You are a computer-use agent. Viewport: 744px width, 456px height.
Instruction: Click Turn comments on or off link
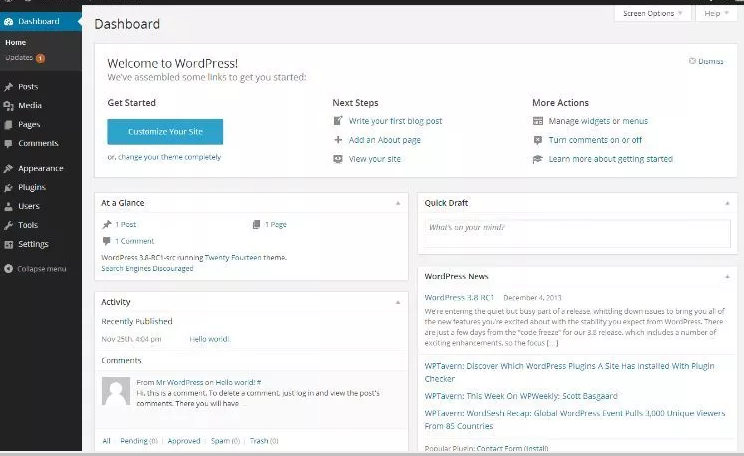(595, 140)
